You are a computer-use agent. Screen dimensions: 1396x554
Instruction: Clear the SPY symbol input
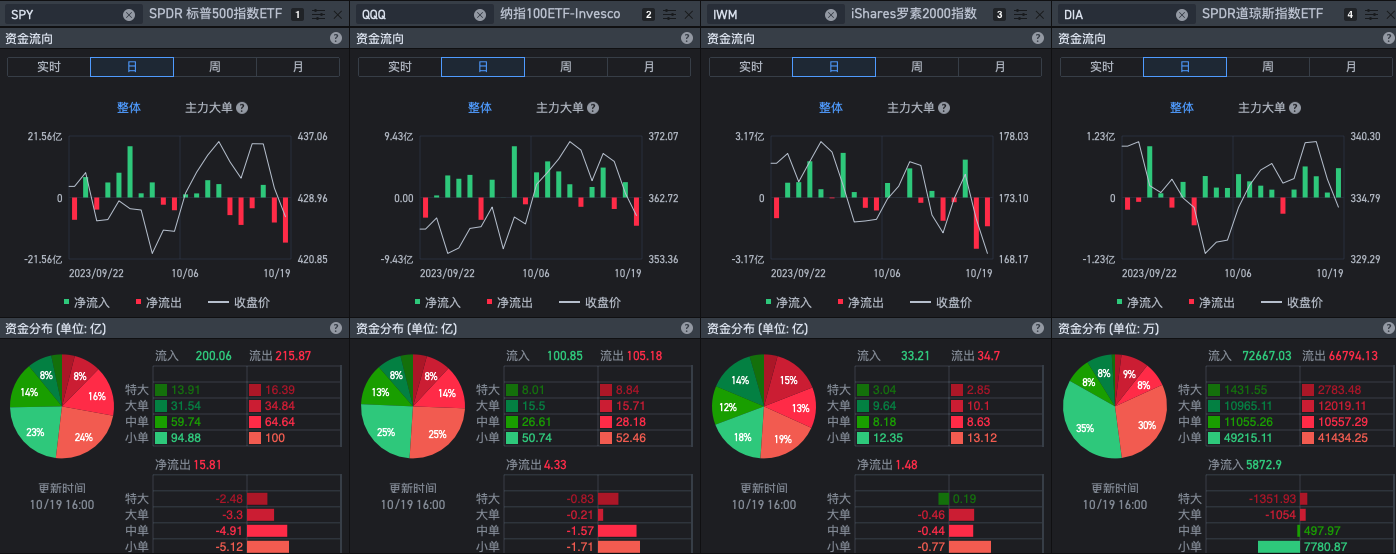pos(129,14)
